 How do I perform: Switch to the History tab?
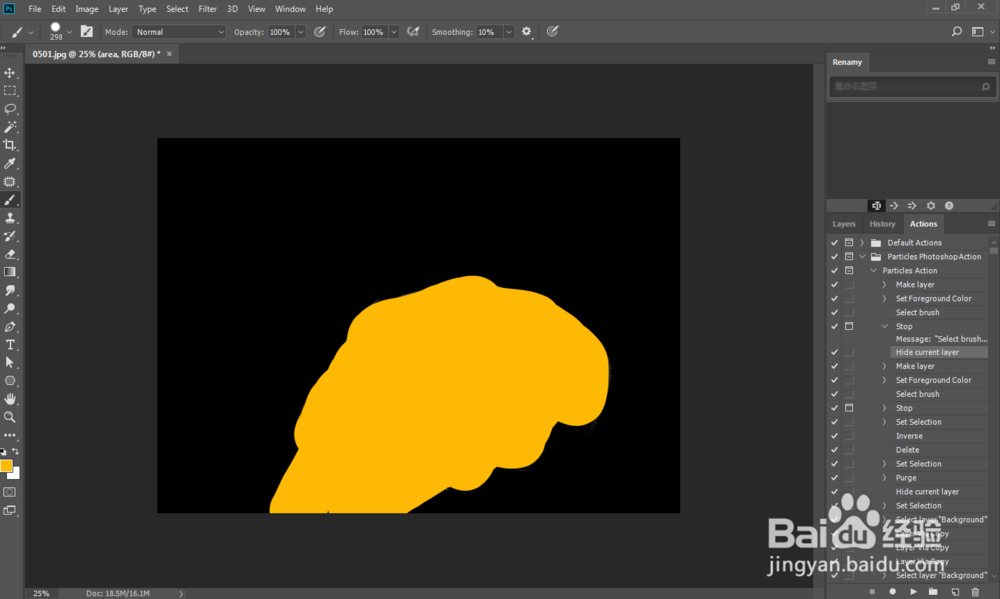[x=882, y=224]
